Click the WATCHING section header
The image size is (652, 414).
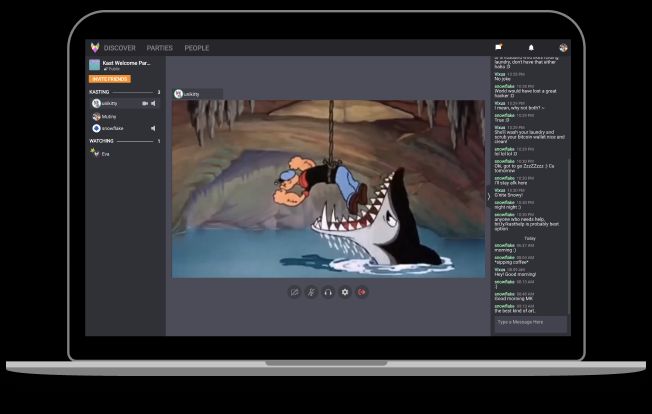101,141
